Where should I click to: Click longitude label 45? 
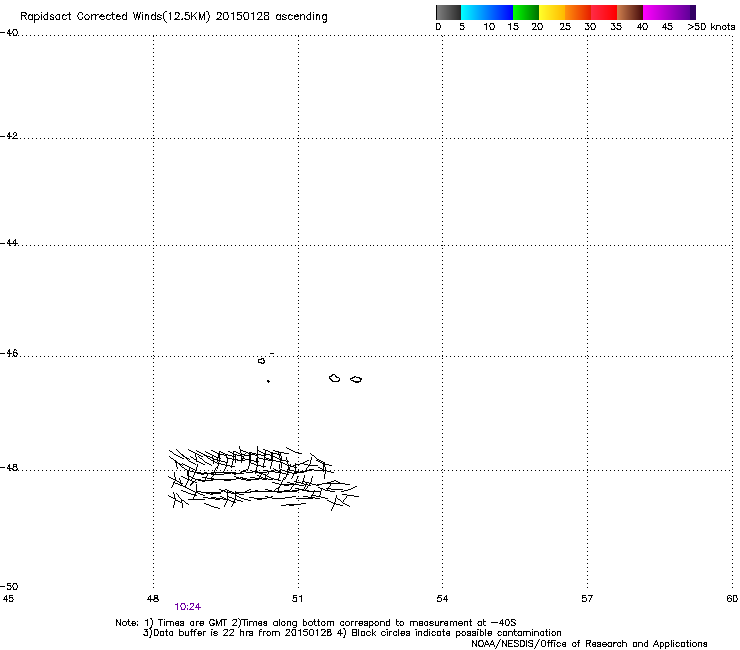[8, 599]
